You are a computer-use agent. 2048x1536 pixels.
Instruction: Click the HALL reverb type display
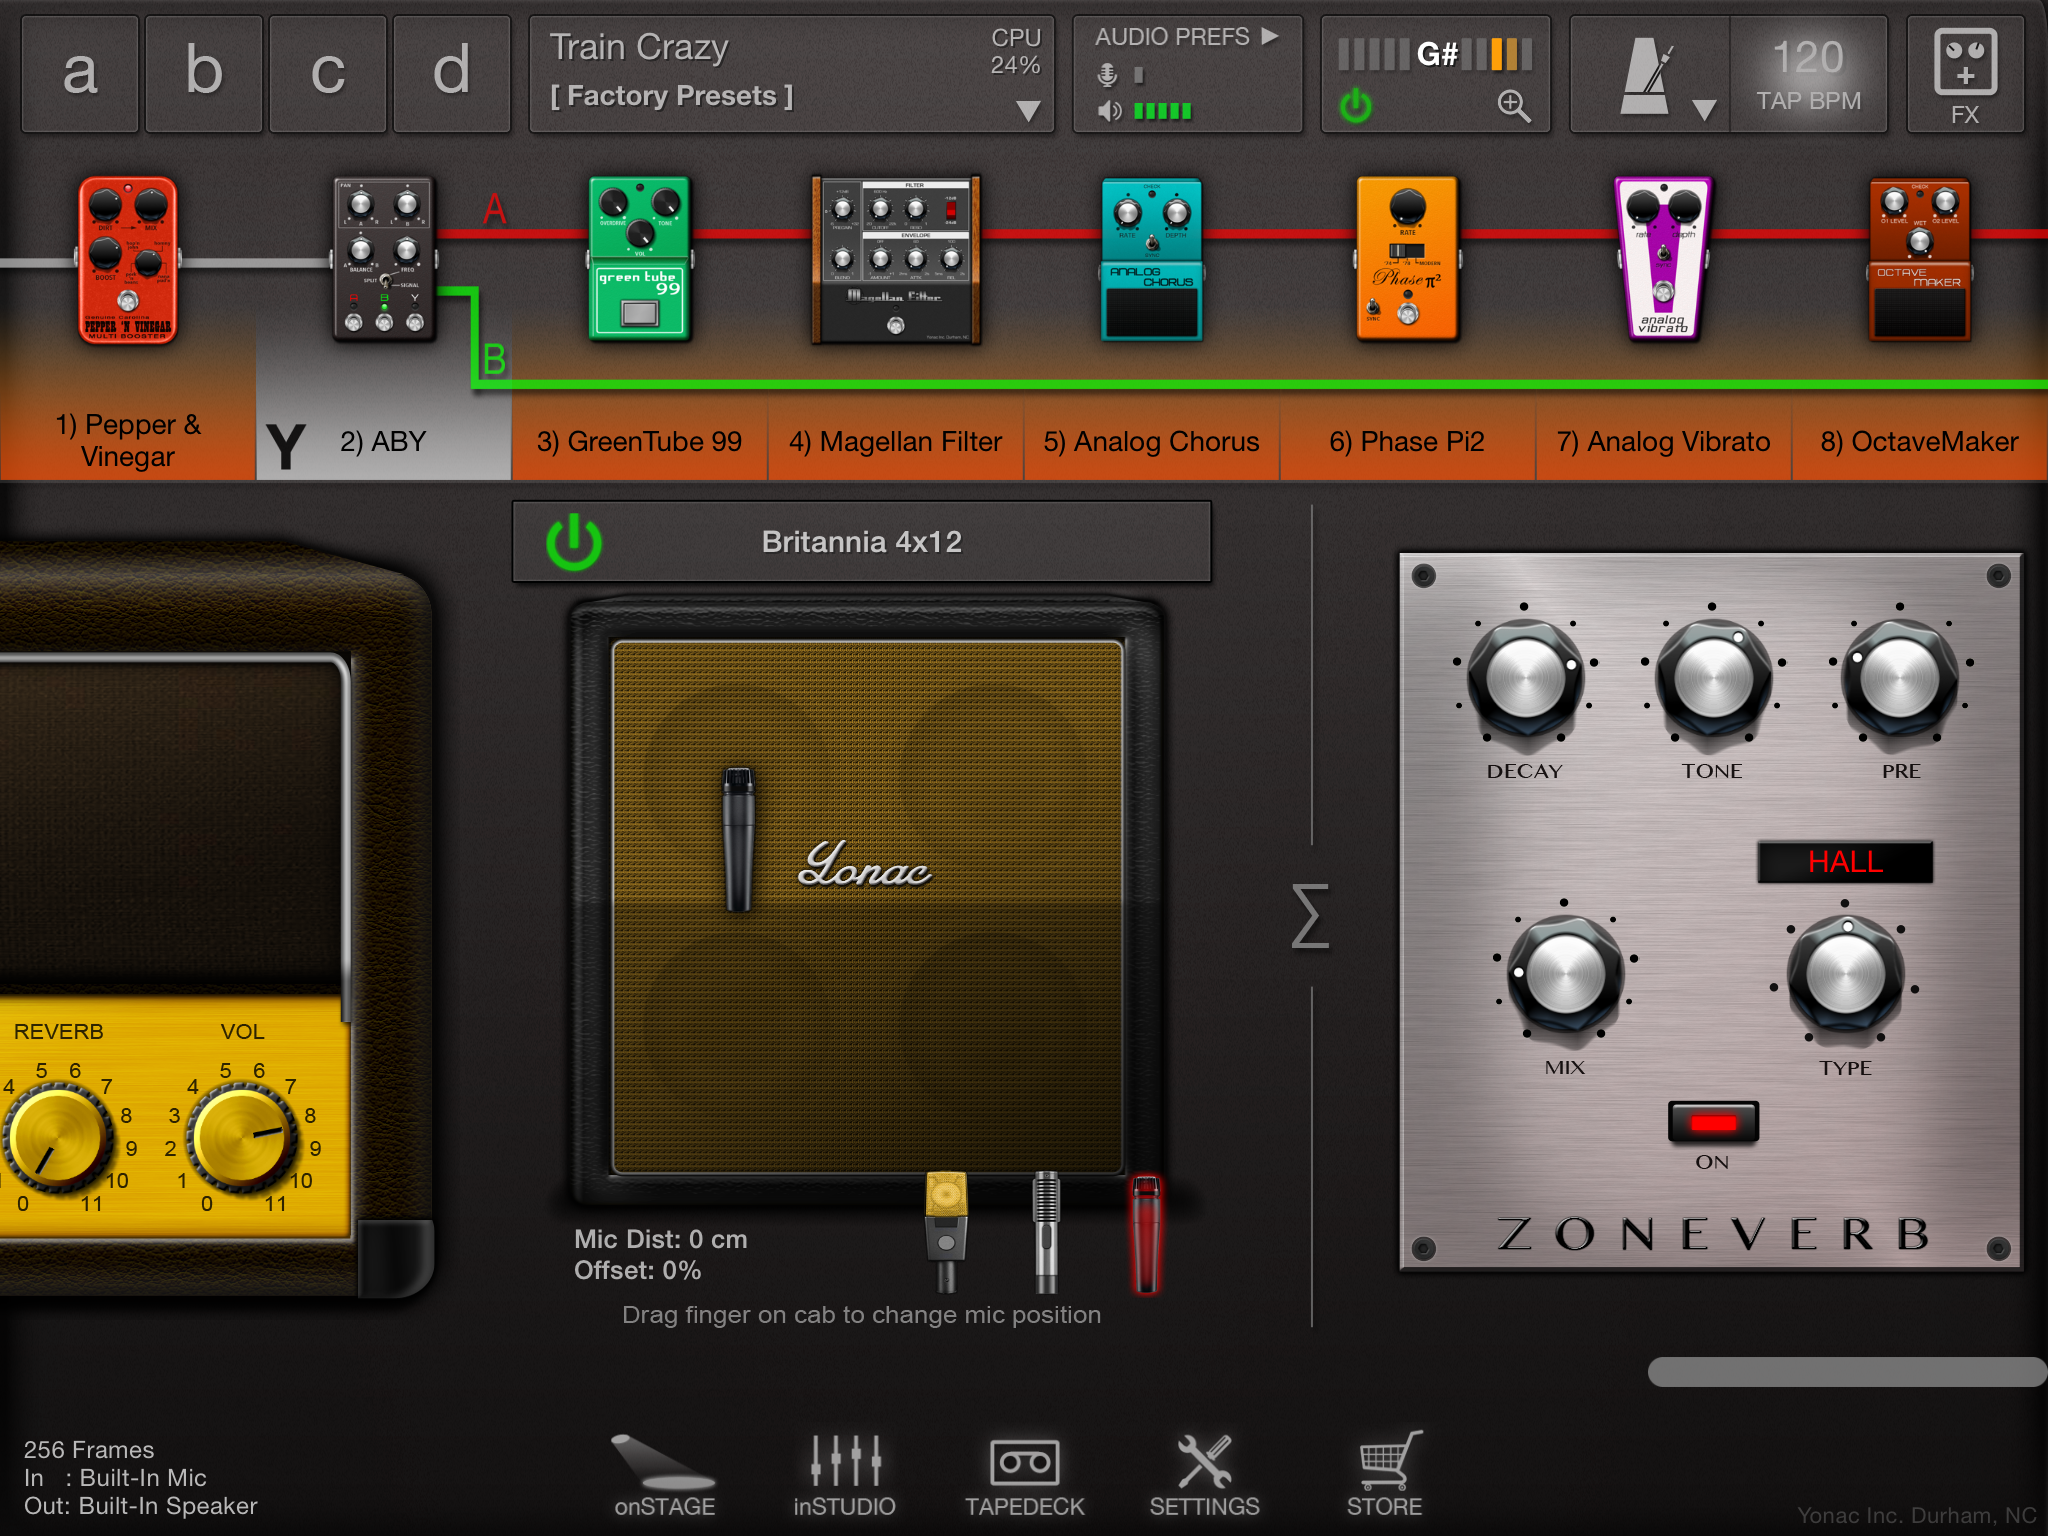pos(1845,862)
